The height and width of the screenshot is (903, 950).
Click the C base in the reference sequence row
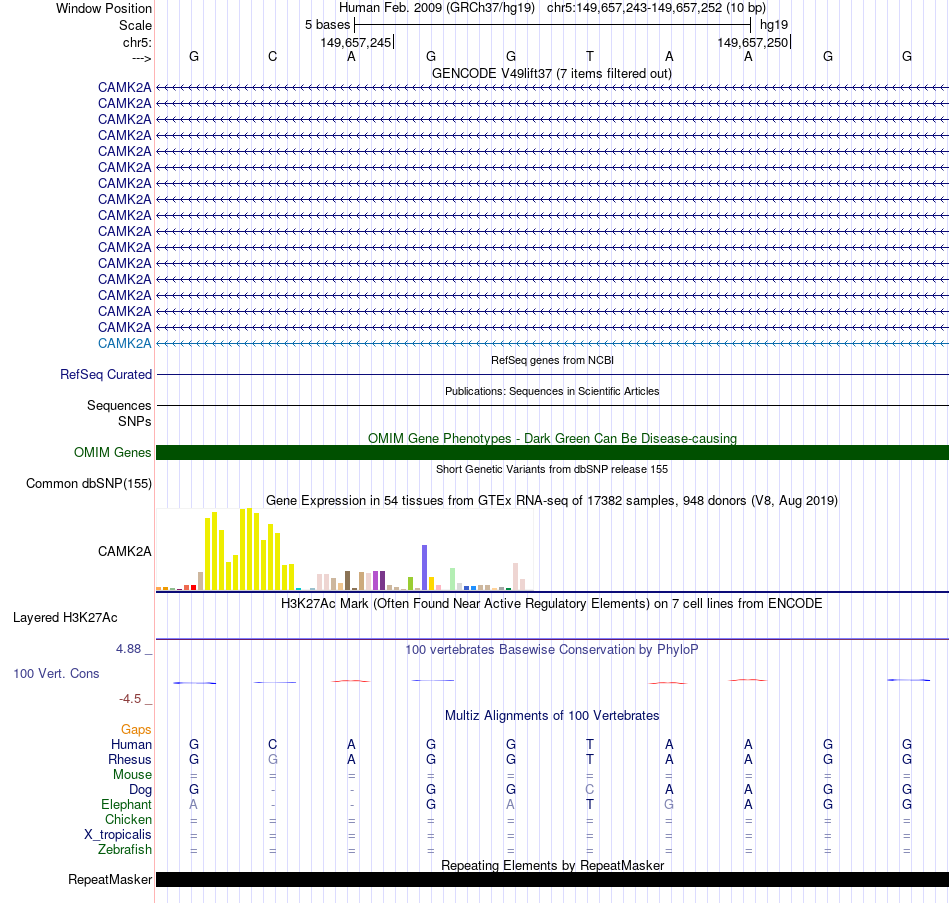click(273, 56)
